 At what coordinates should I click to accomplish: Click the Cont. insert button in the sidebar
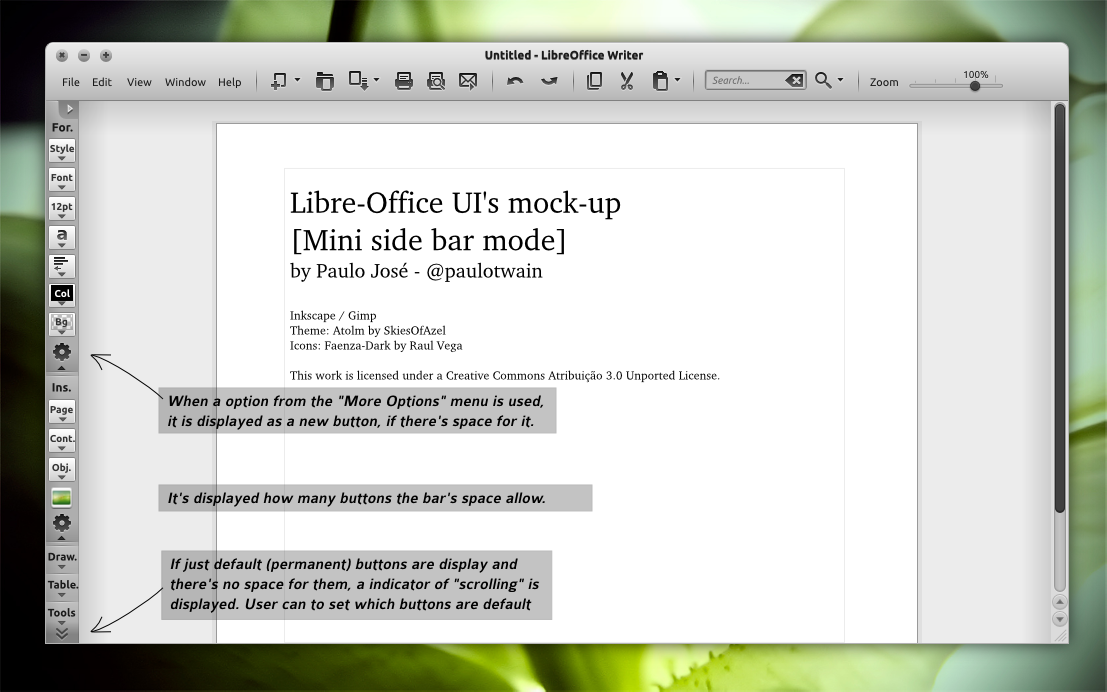tap(61, 440)
